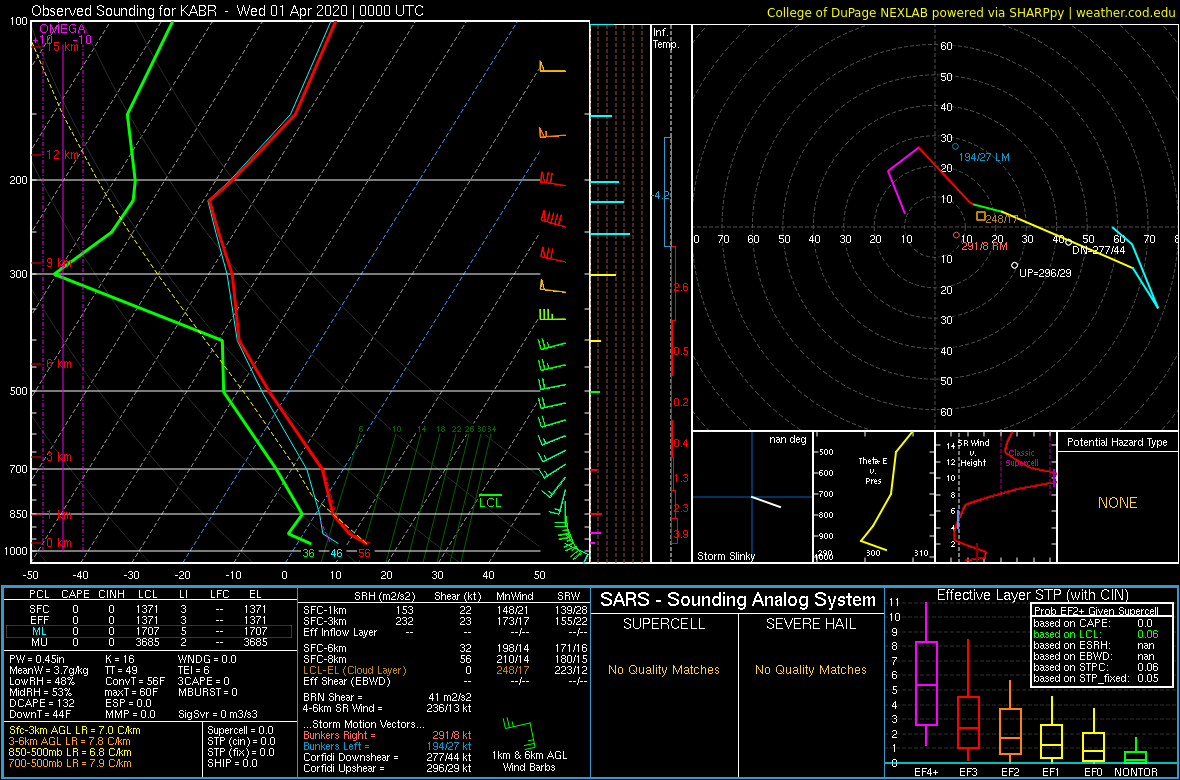The image size is (1180, 780).
Task: Click Prob EF2+ Given Supercell heading
Action: [x=1095, y=610]
